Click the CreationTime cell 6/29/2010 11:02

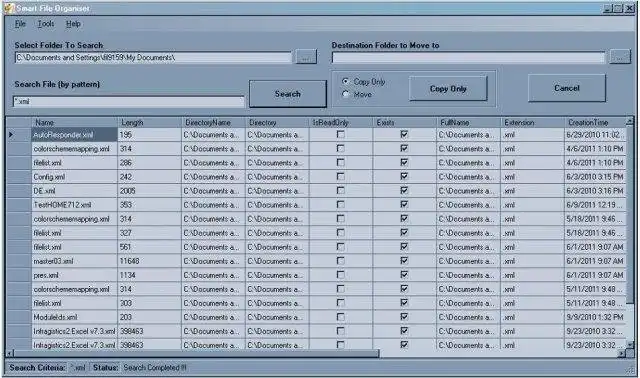(595, 135)
